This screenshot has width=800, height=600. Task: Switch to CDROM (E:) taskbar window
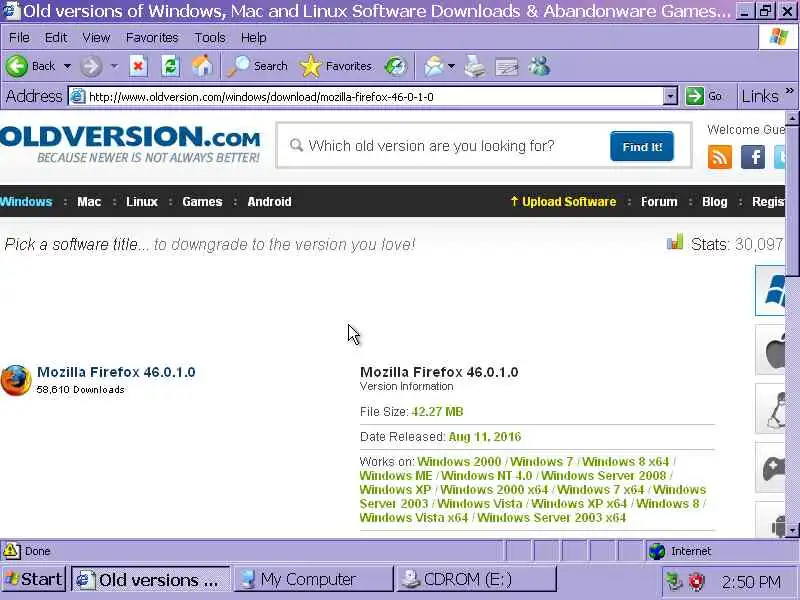476,579
